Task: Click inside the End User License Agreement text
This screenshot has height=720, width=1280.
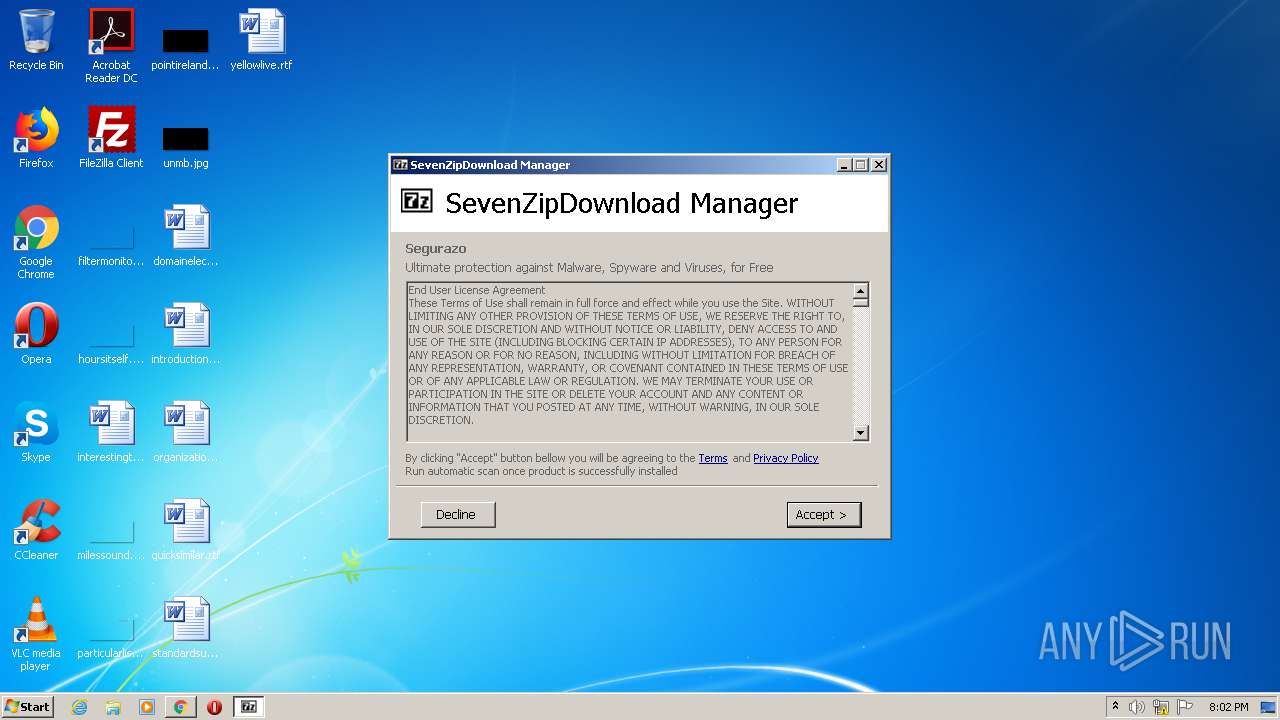Action: coord(629,361)
